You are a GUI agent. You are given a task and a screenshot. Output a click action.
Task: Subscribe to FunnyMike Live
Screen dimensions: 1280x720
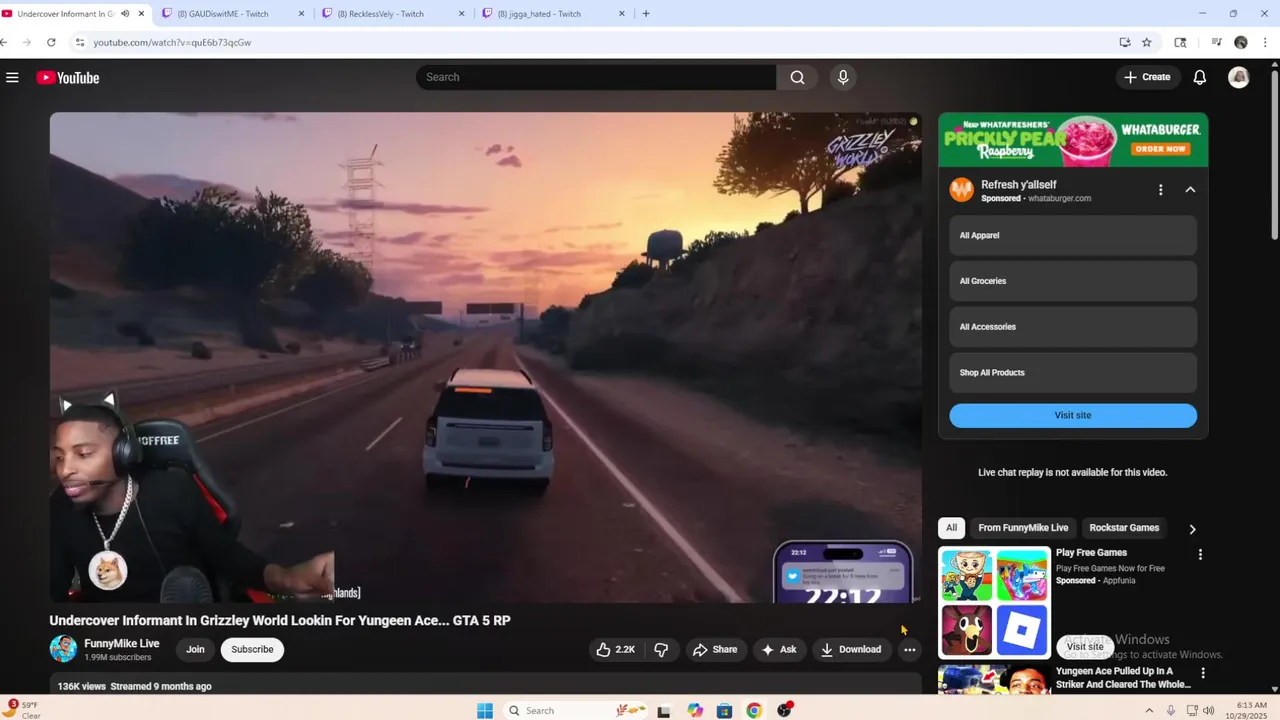point(252,649)
